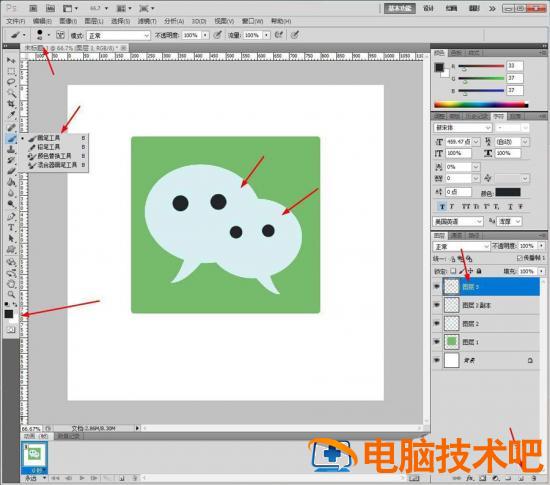Select the Eraser tool
The image size is (550, 485).
point(11,171)
